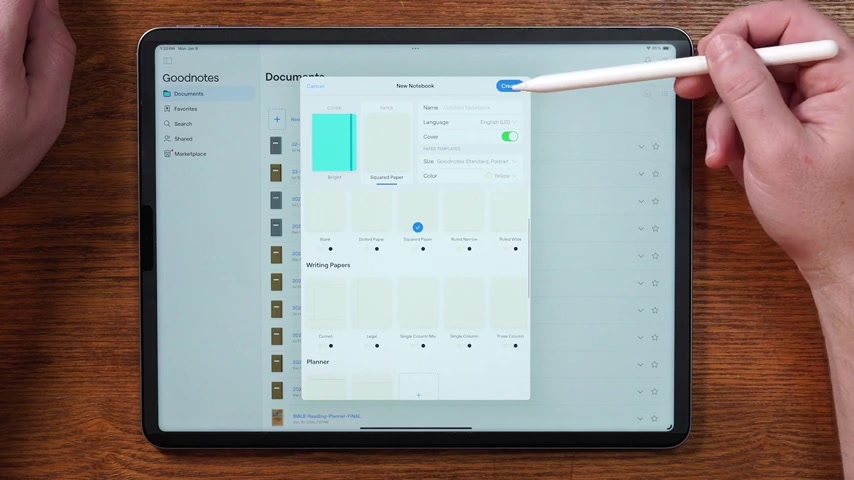
Task: Toggle the Cover switch off
Action: tap(509, 137)
